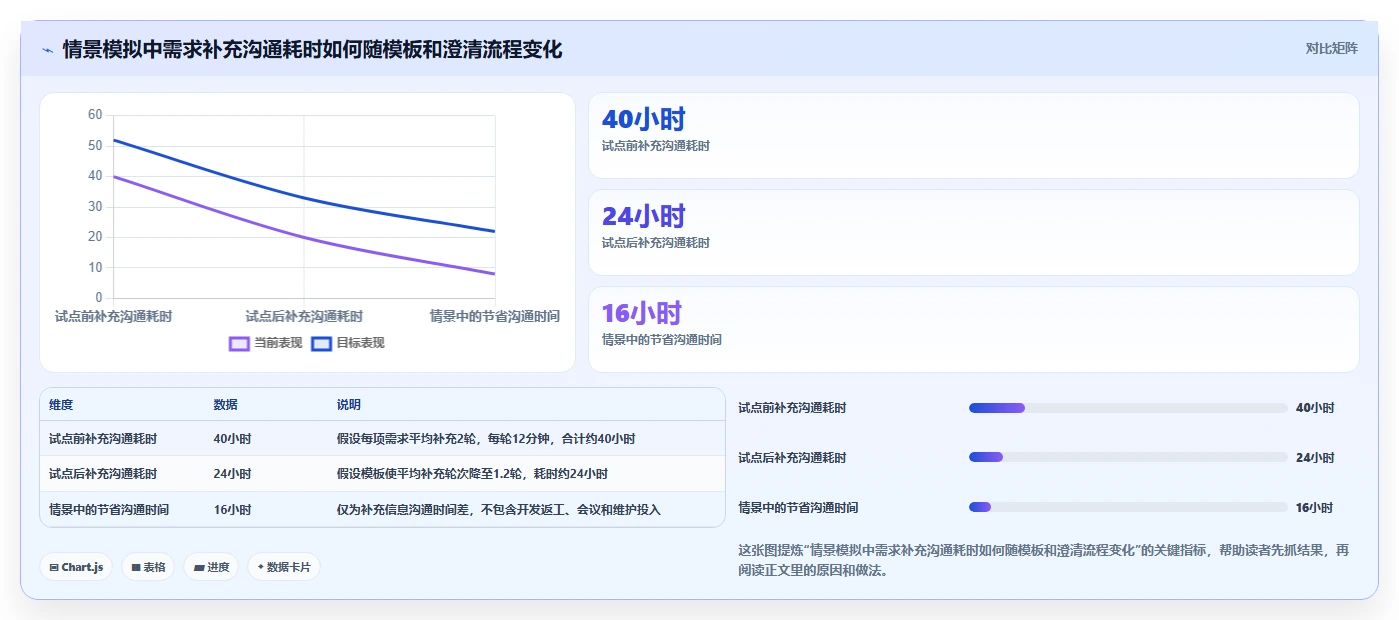
Task: Click chart x-axis label 试点后补充沟通耗时
Action: click(304, 316)
